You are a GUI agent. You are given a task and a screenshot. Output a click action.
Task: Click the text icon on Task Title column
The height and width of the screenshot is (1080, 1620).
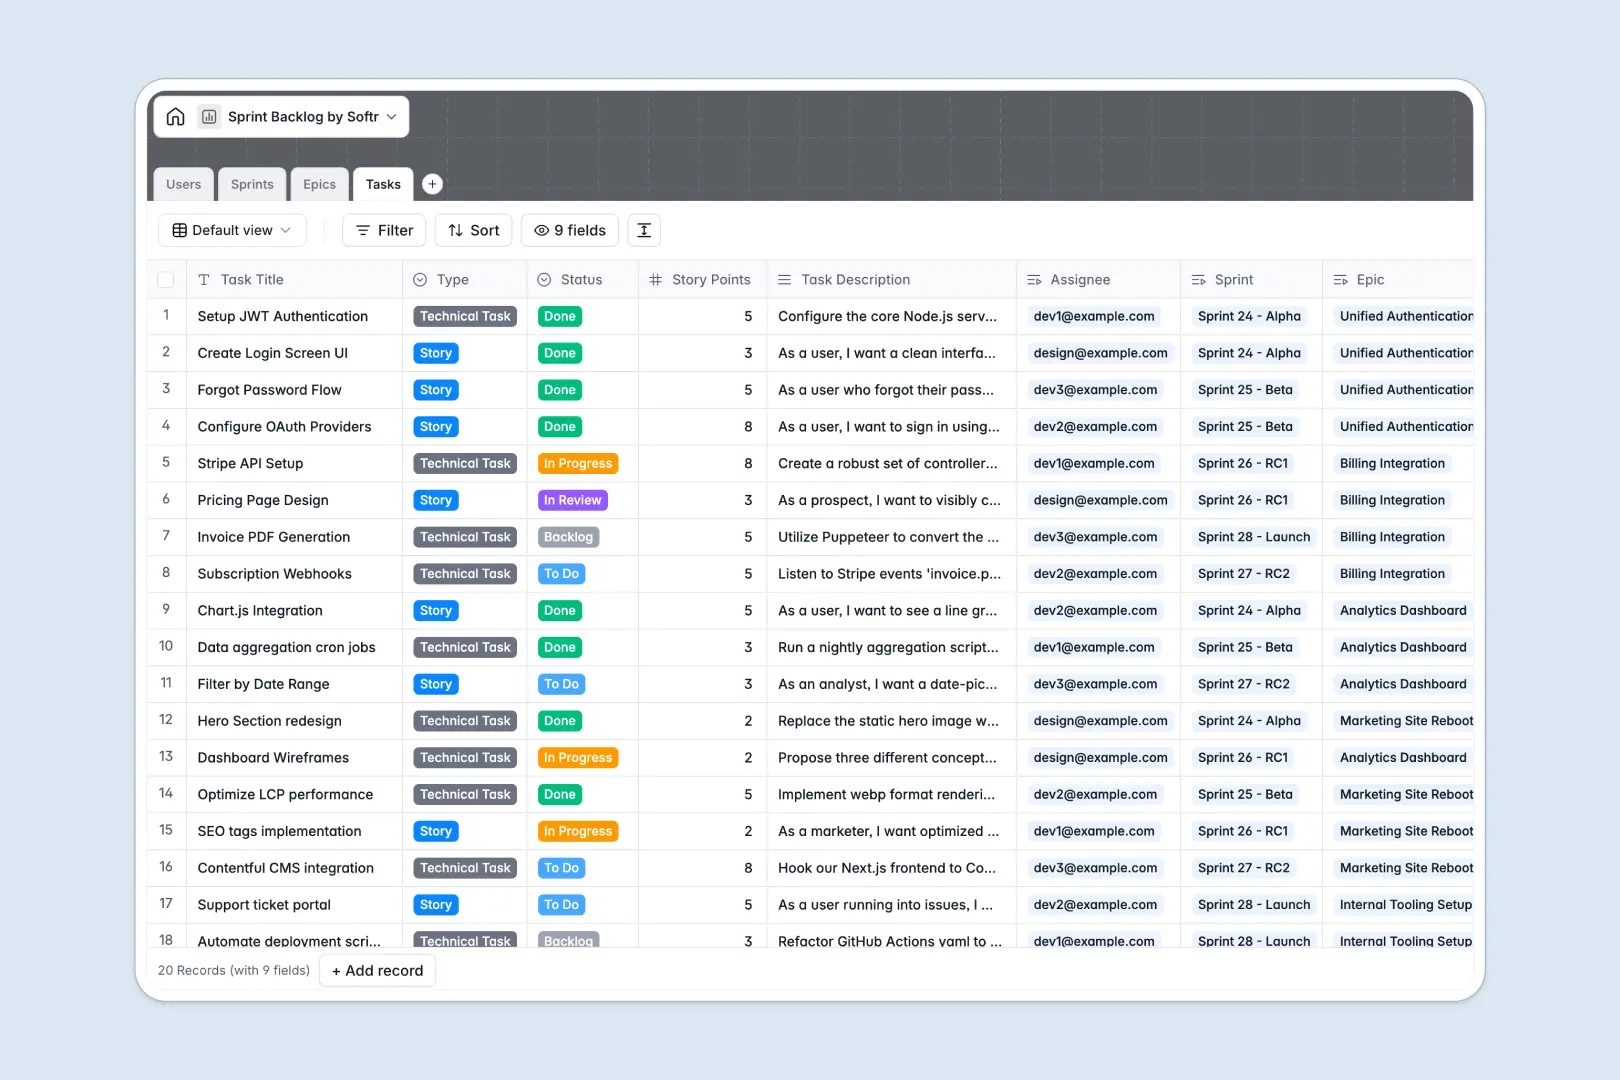point(204,279)
